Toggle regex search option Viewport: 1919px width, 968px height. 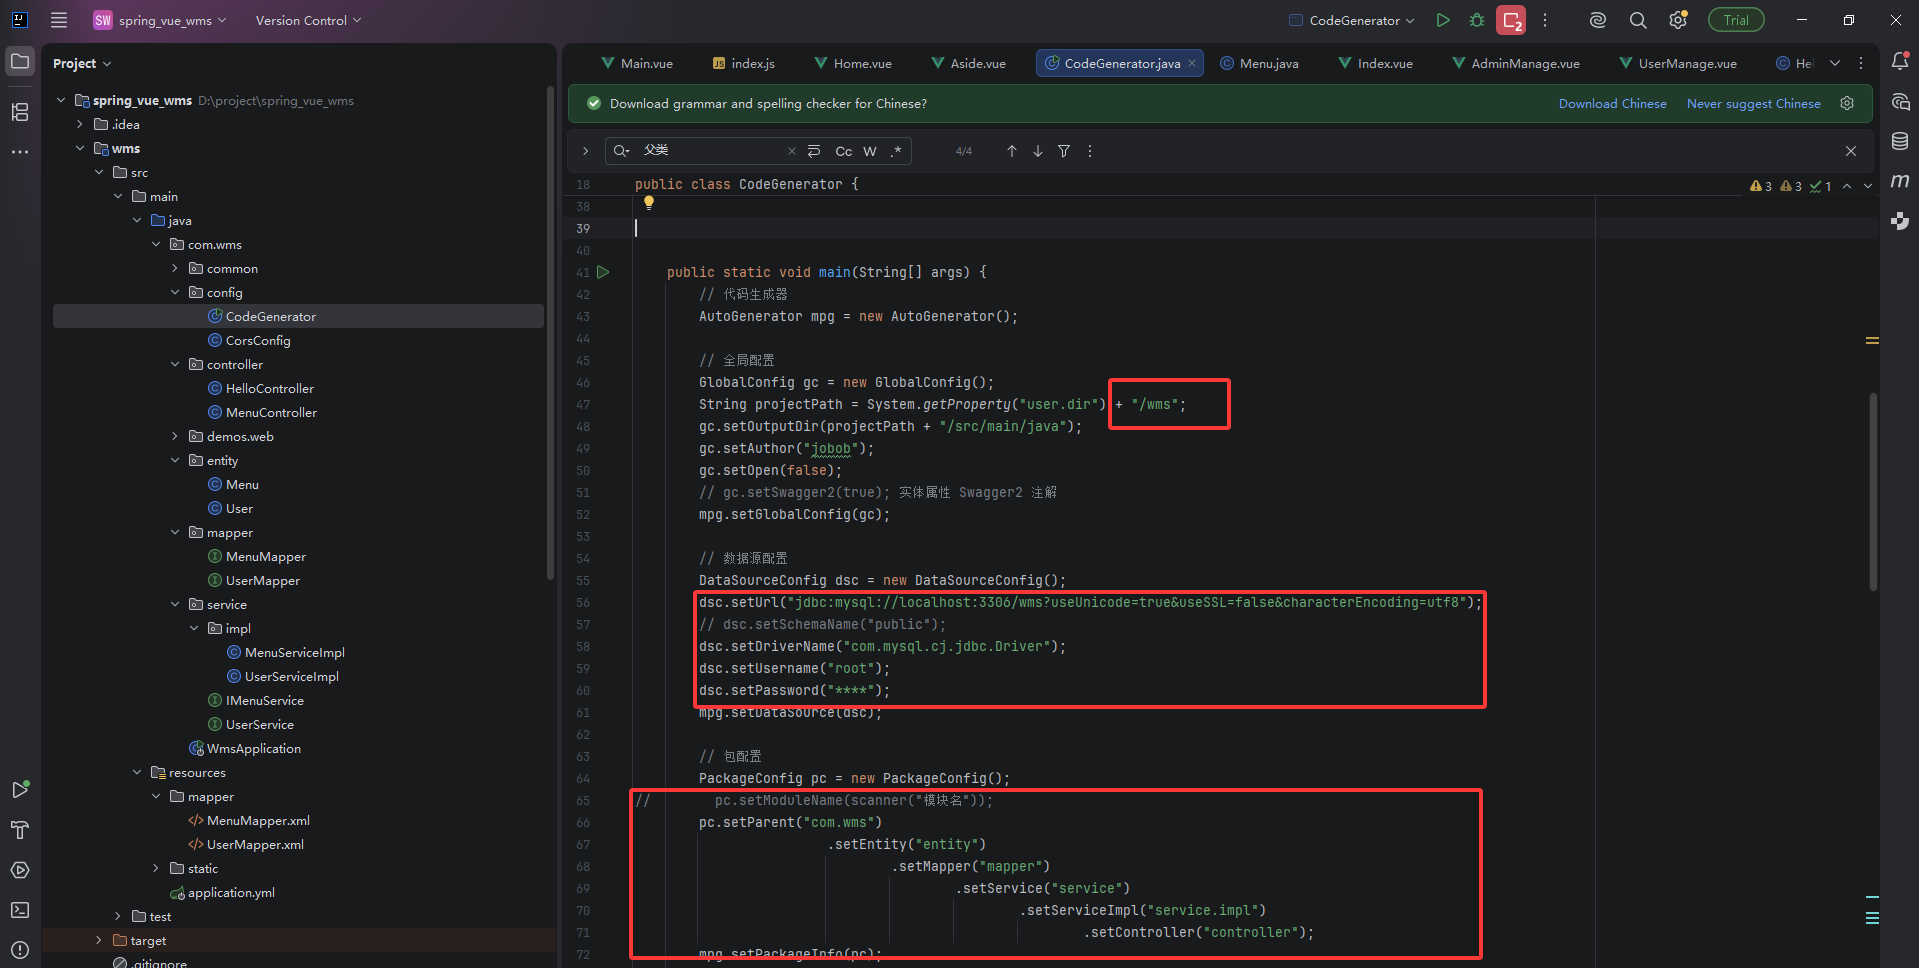[896, 151]
